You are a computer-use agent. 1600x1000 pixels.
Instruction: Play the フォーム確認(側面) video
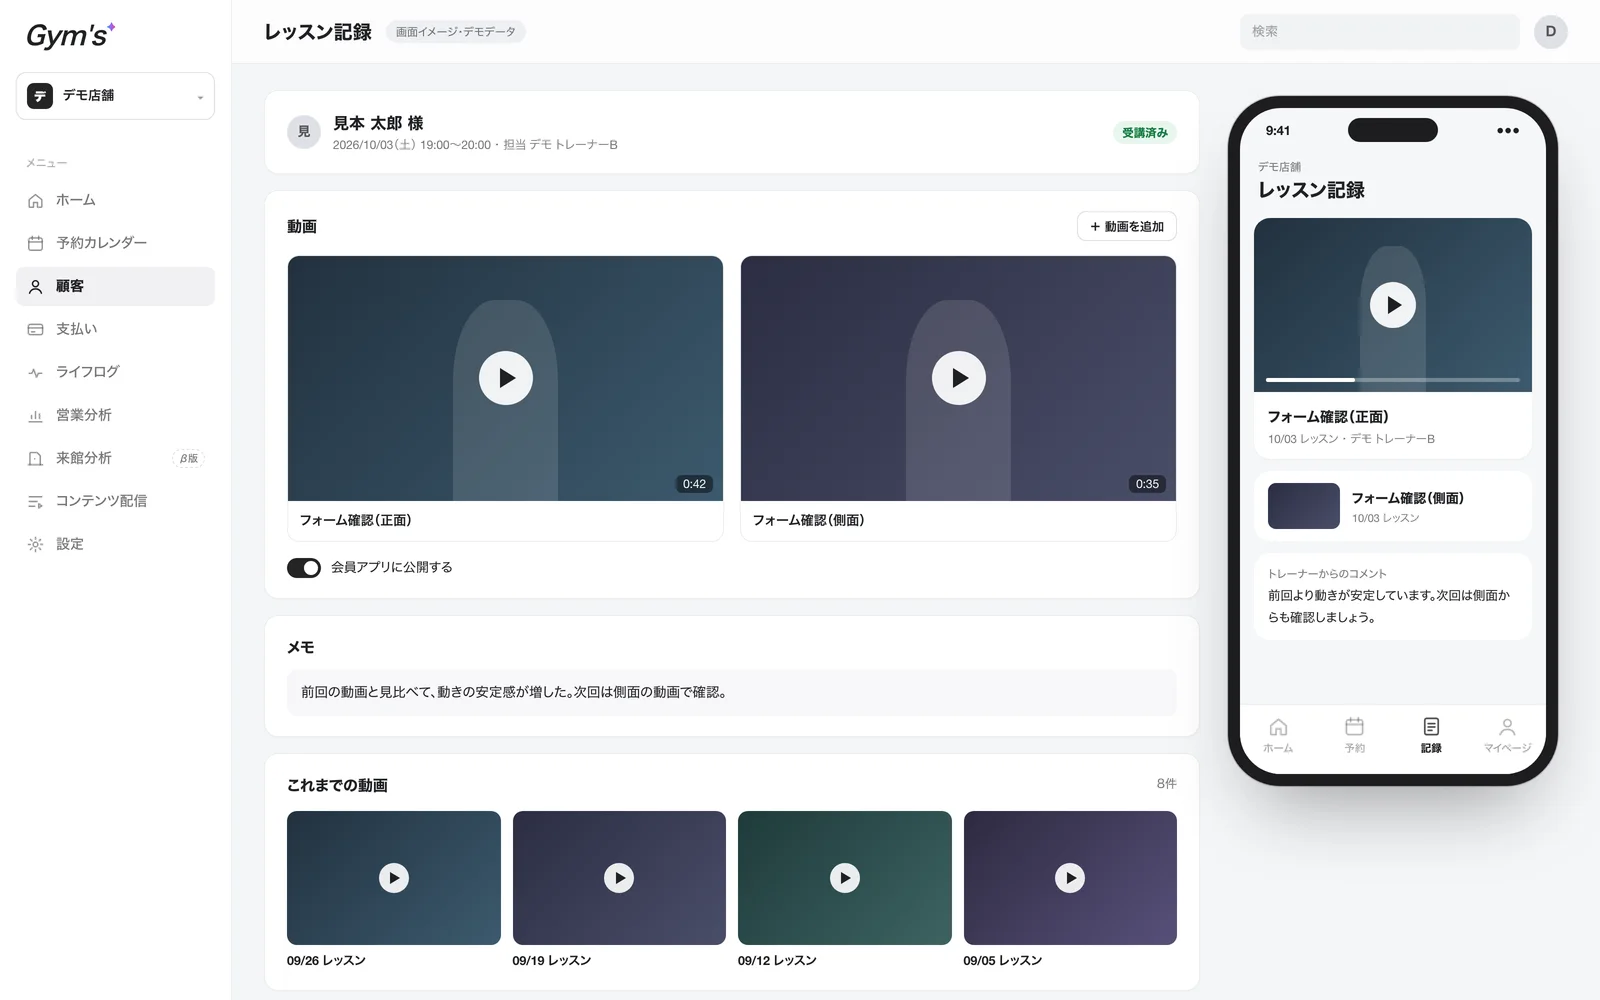pyautogui.click(x=959, y=378)
